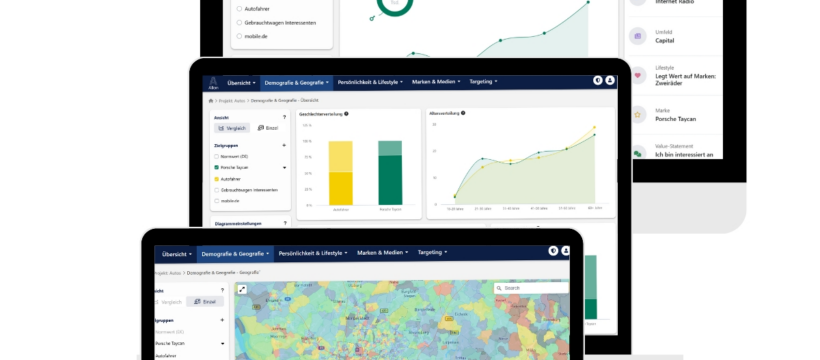Open Marken & Medien menu on middle tablet
Screen dimensions: 820x360
click(x=436, y=82)
